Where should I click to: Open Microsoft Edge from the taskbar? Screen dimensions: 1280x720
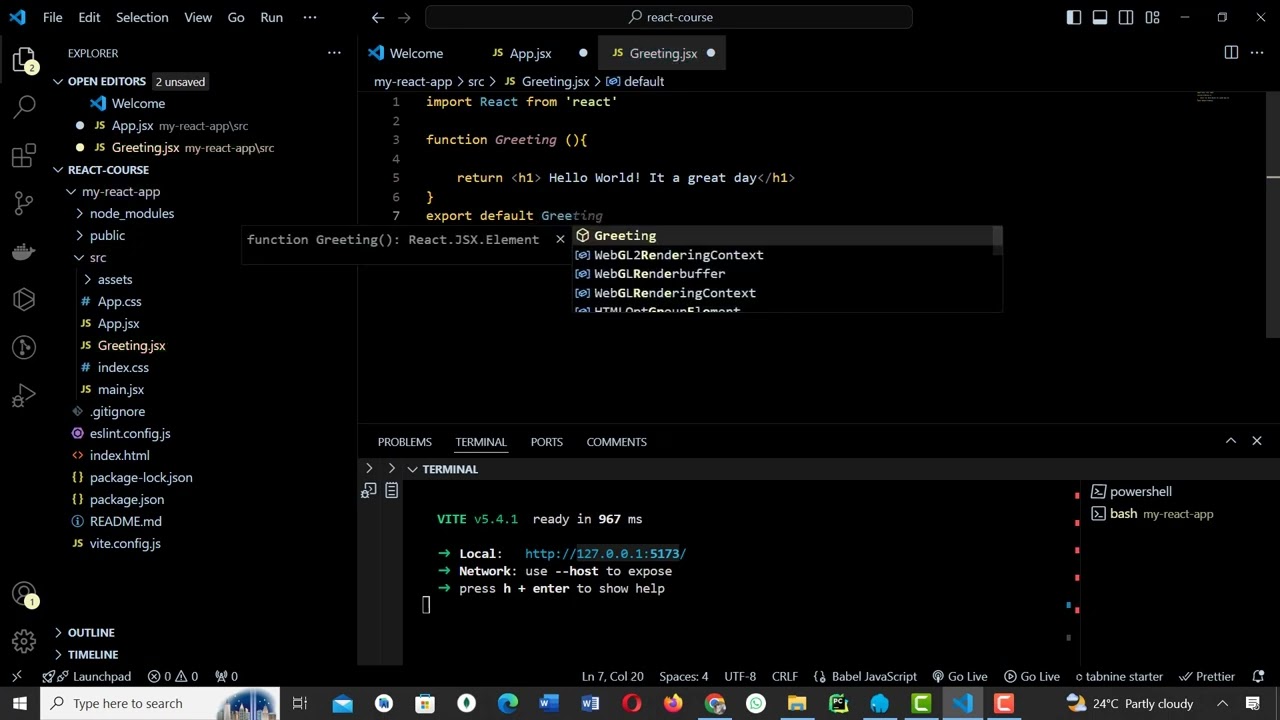tap(508, 703)
